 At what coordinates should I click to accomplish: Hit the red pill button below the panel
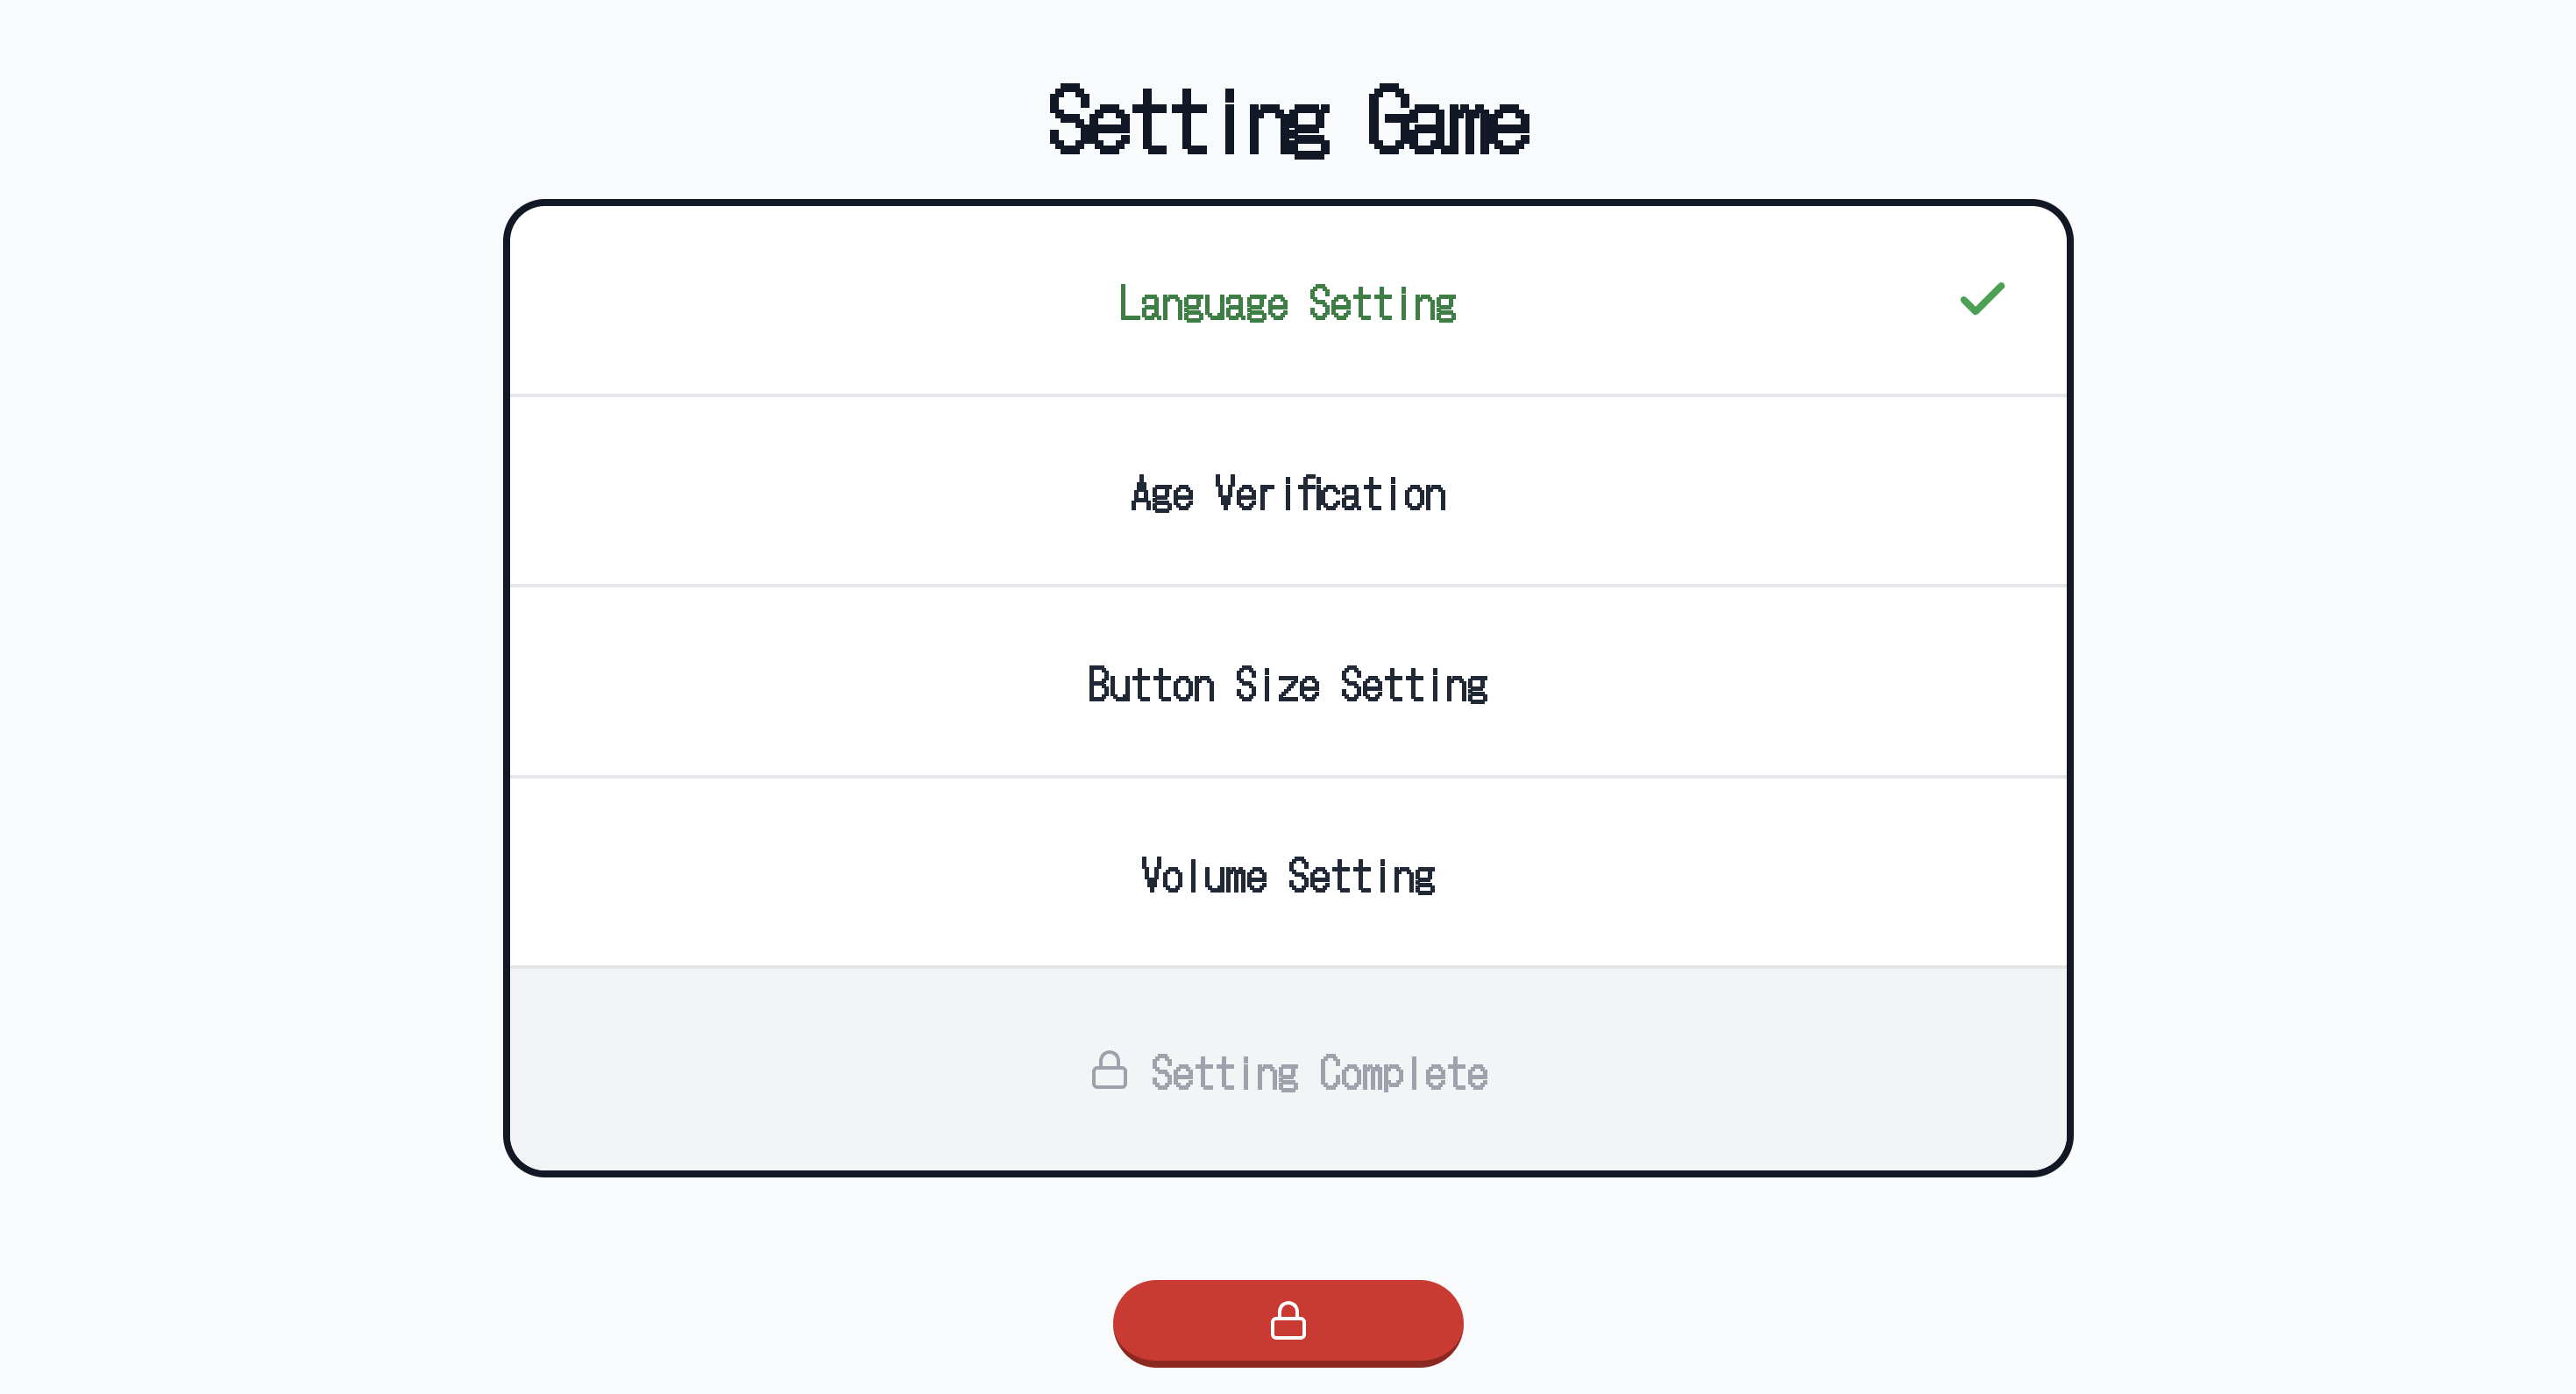tap(1287, 1321)
